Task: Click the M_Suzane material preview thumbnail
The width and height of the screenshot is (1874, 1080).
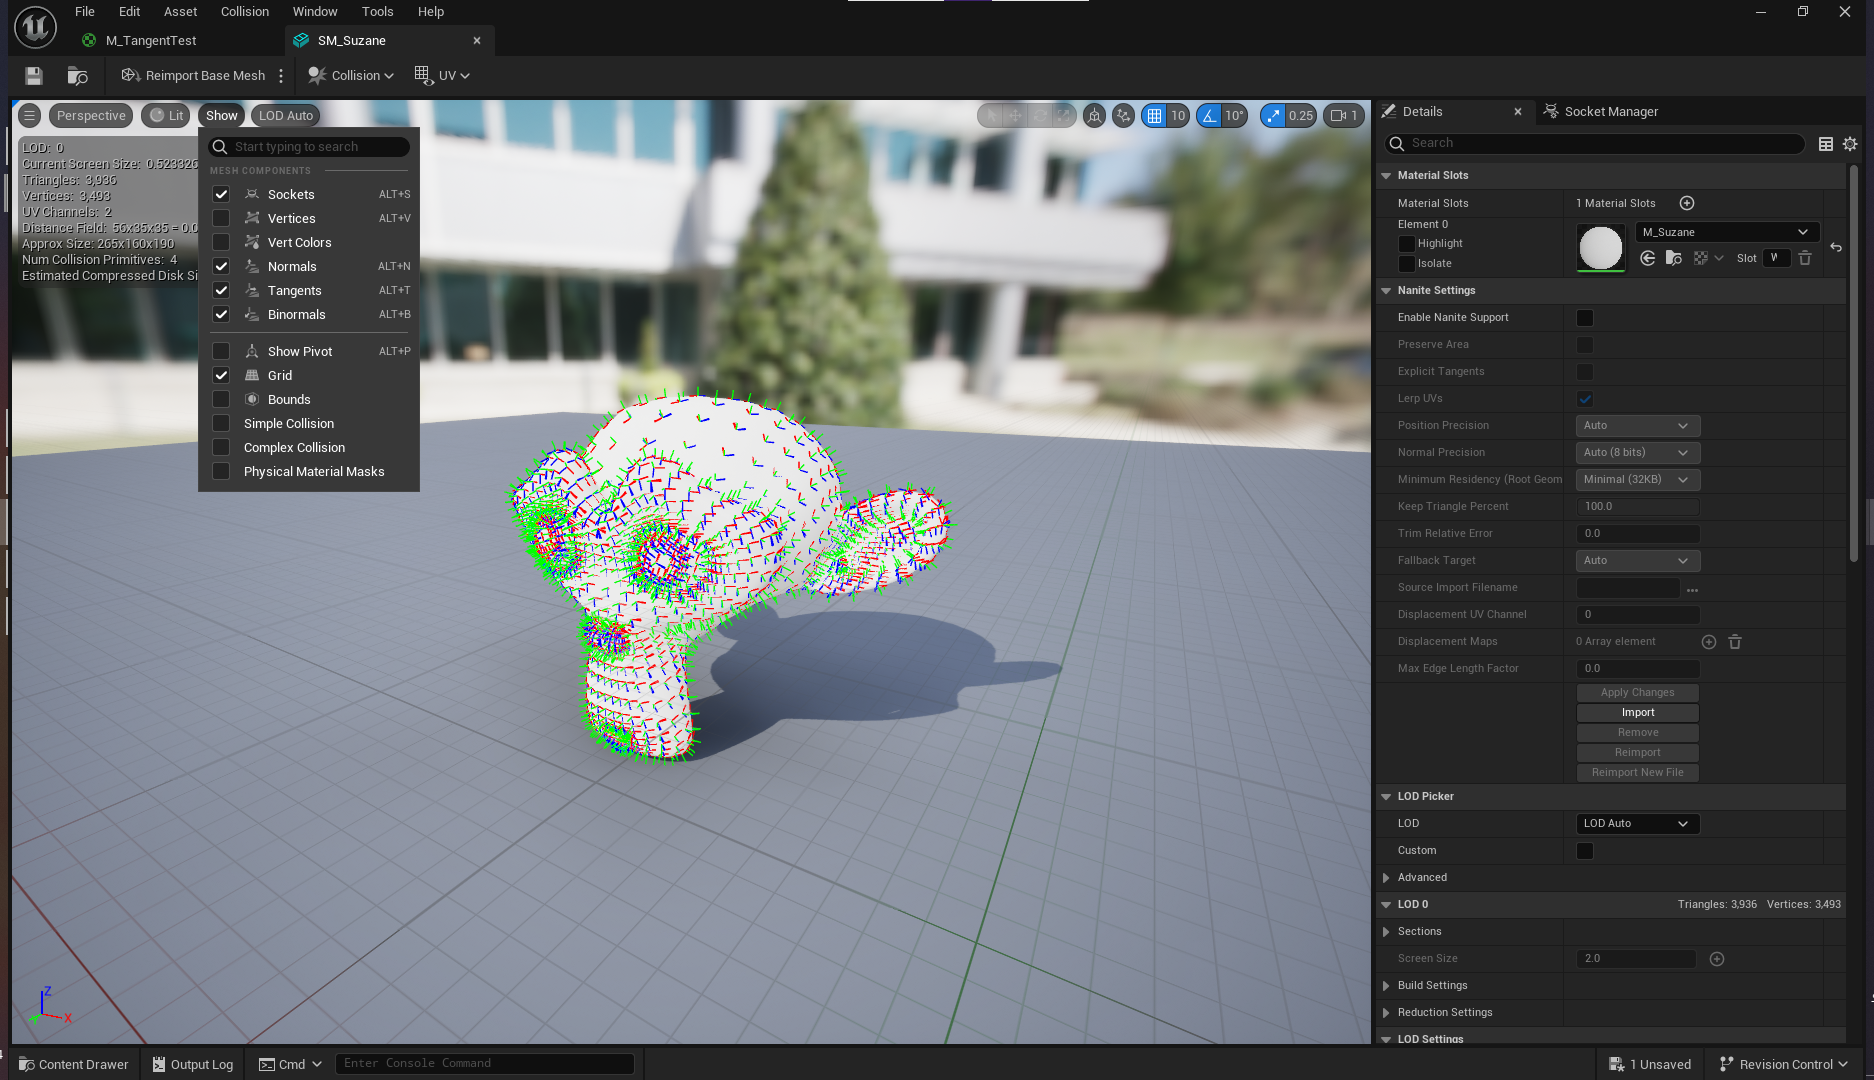Action: point(1600,248)
